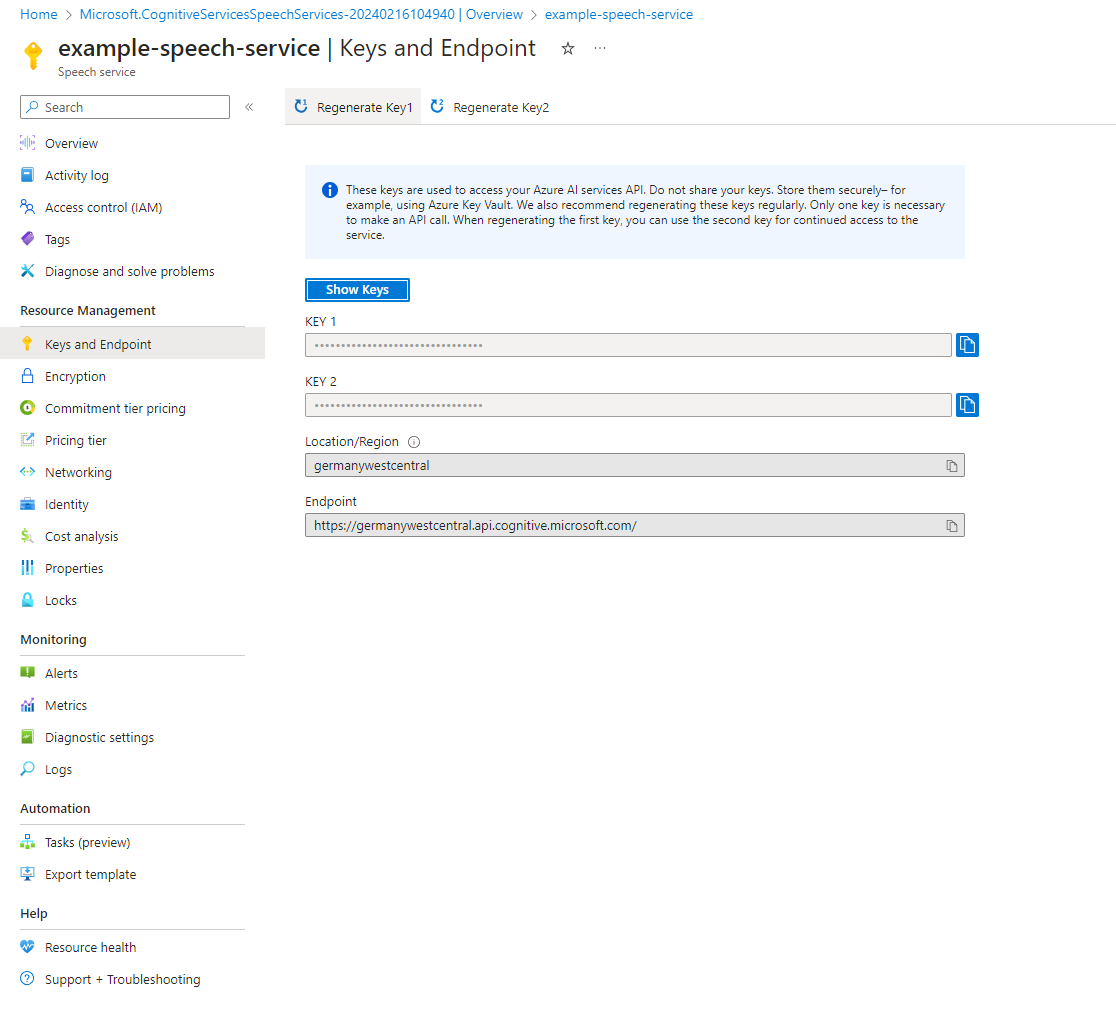
Task: Copy the KEY 2 value
Action: coord(966,404)
